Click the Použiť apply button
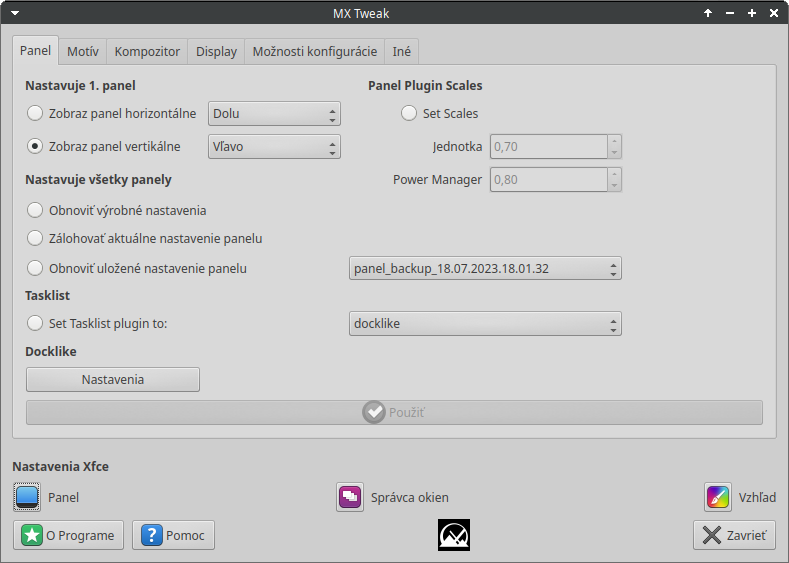The width and height of the screenshot is (789, 563). click(394, 413)
